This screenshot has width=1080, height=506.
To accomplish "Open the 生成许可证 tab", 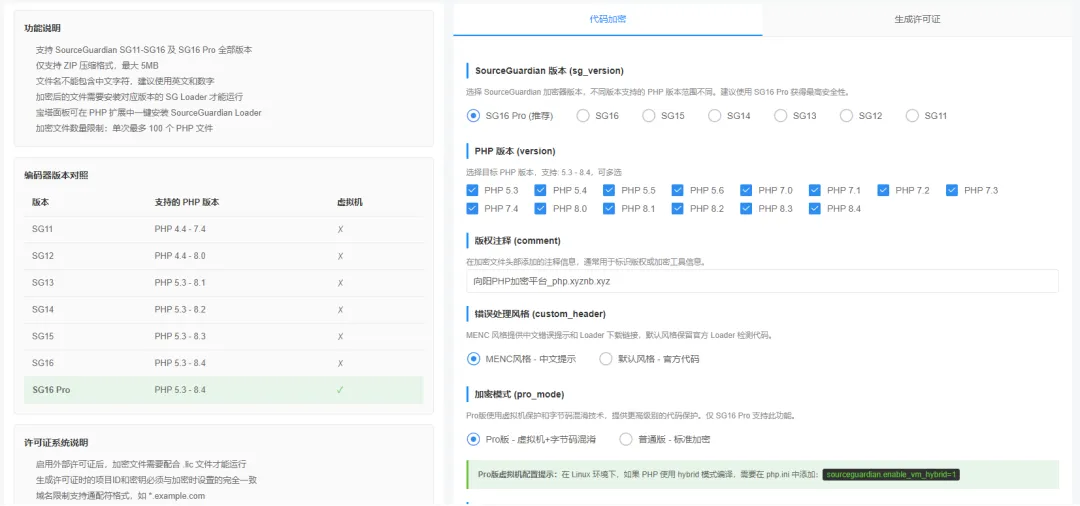I will pos(917,19).
